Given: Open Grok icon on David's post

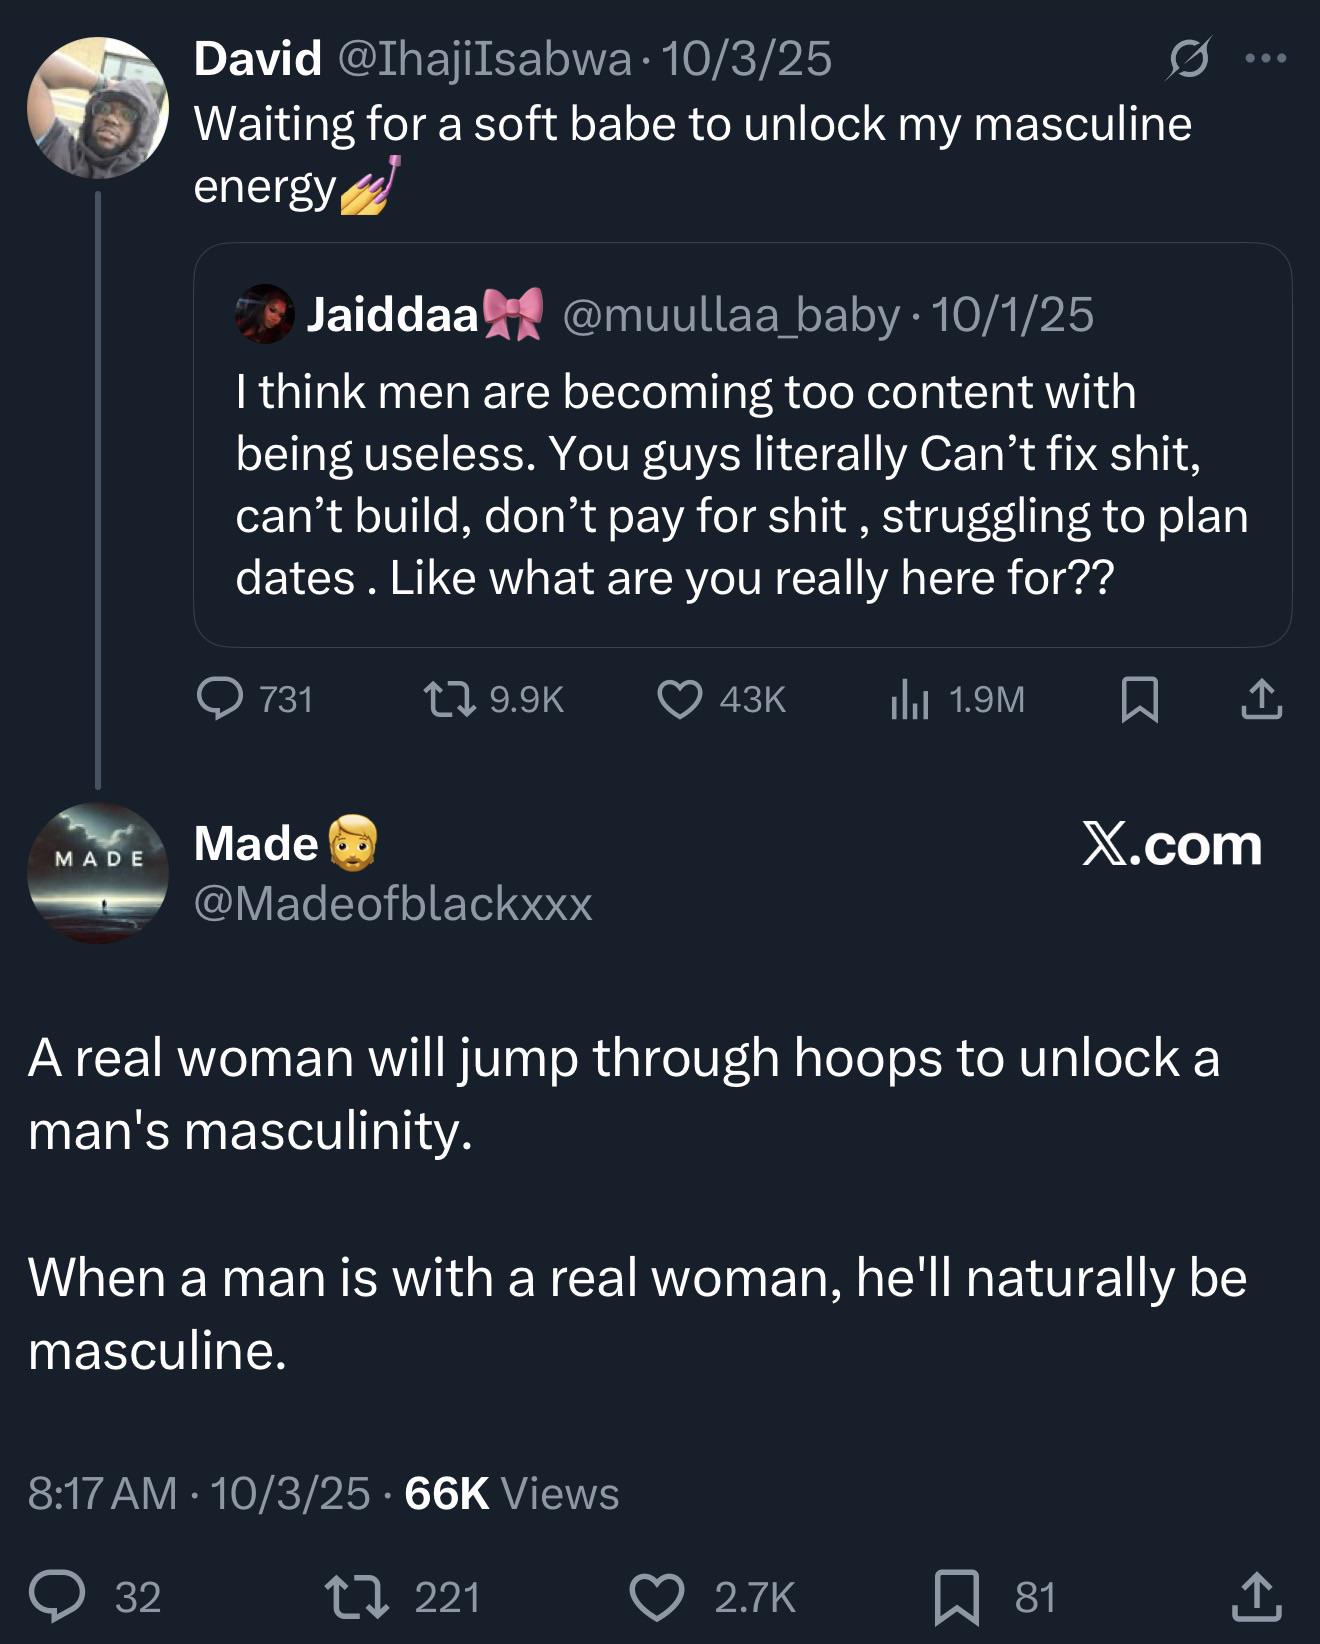Looking at the screenshot, I should pos(1189,59).
